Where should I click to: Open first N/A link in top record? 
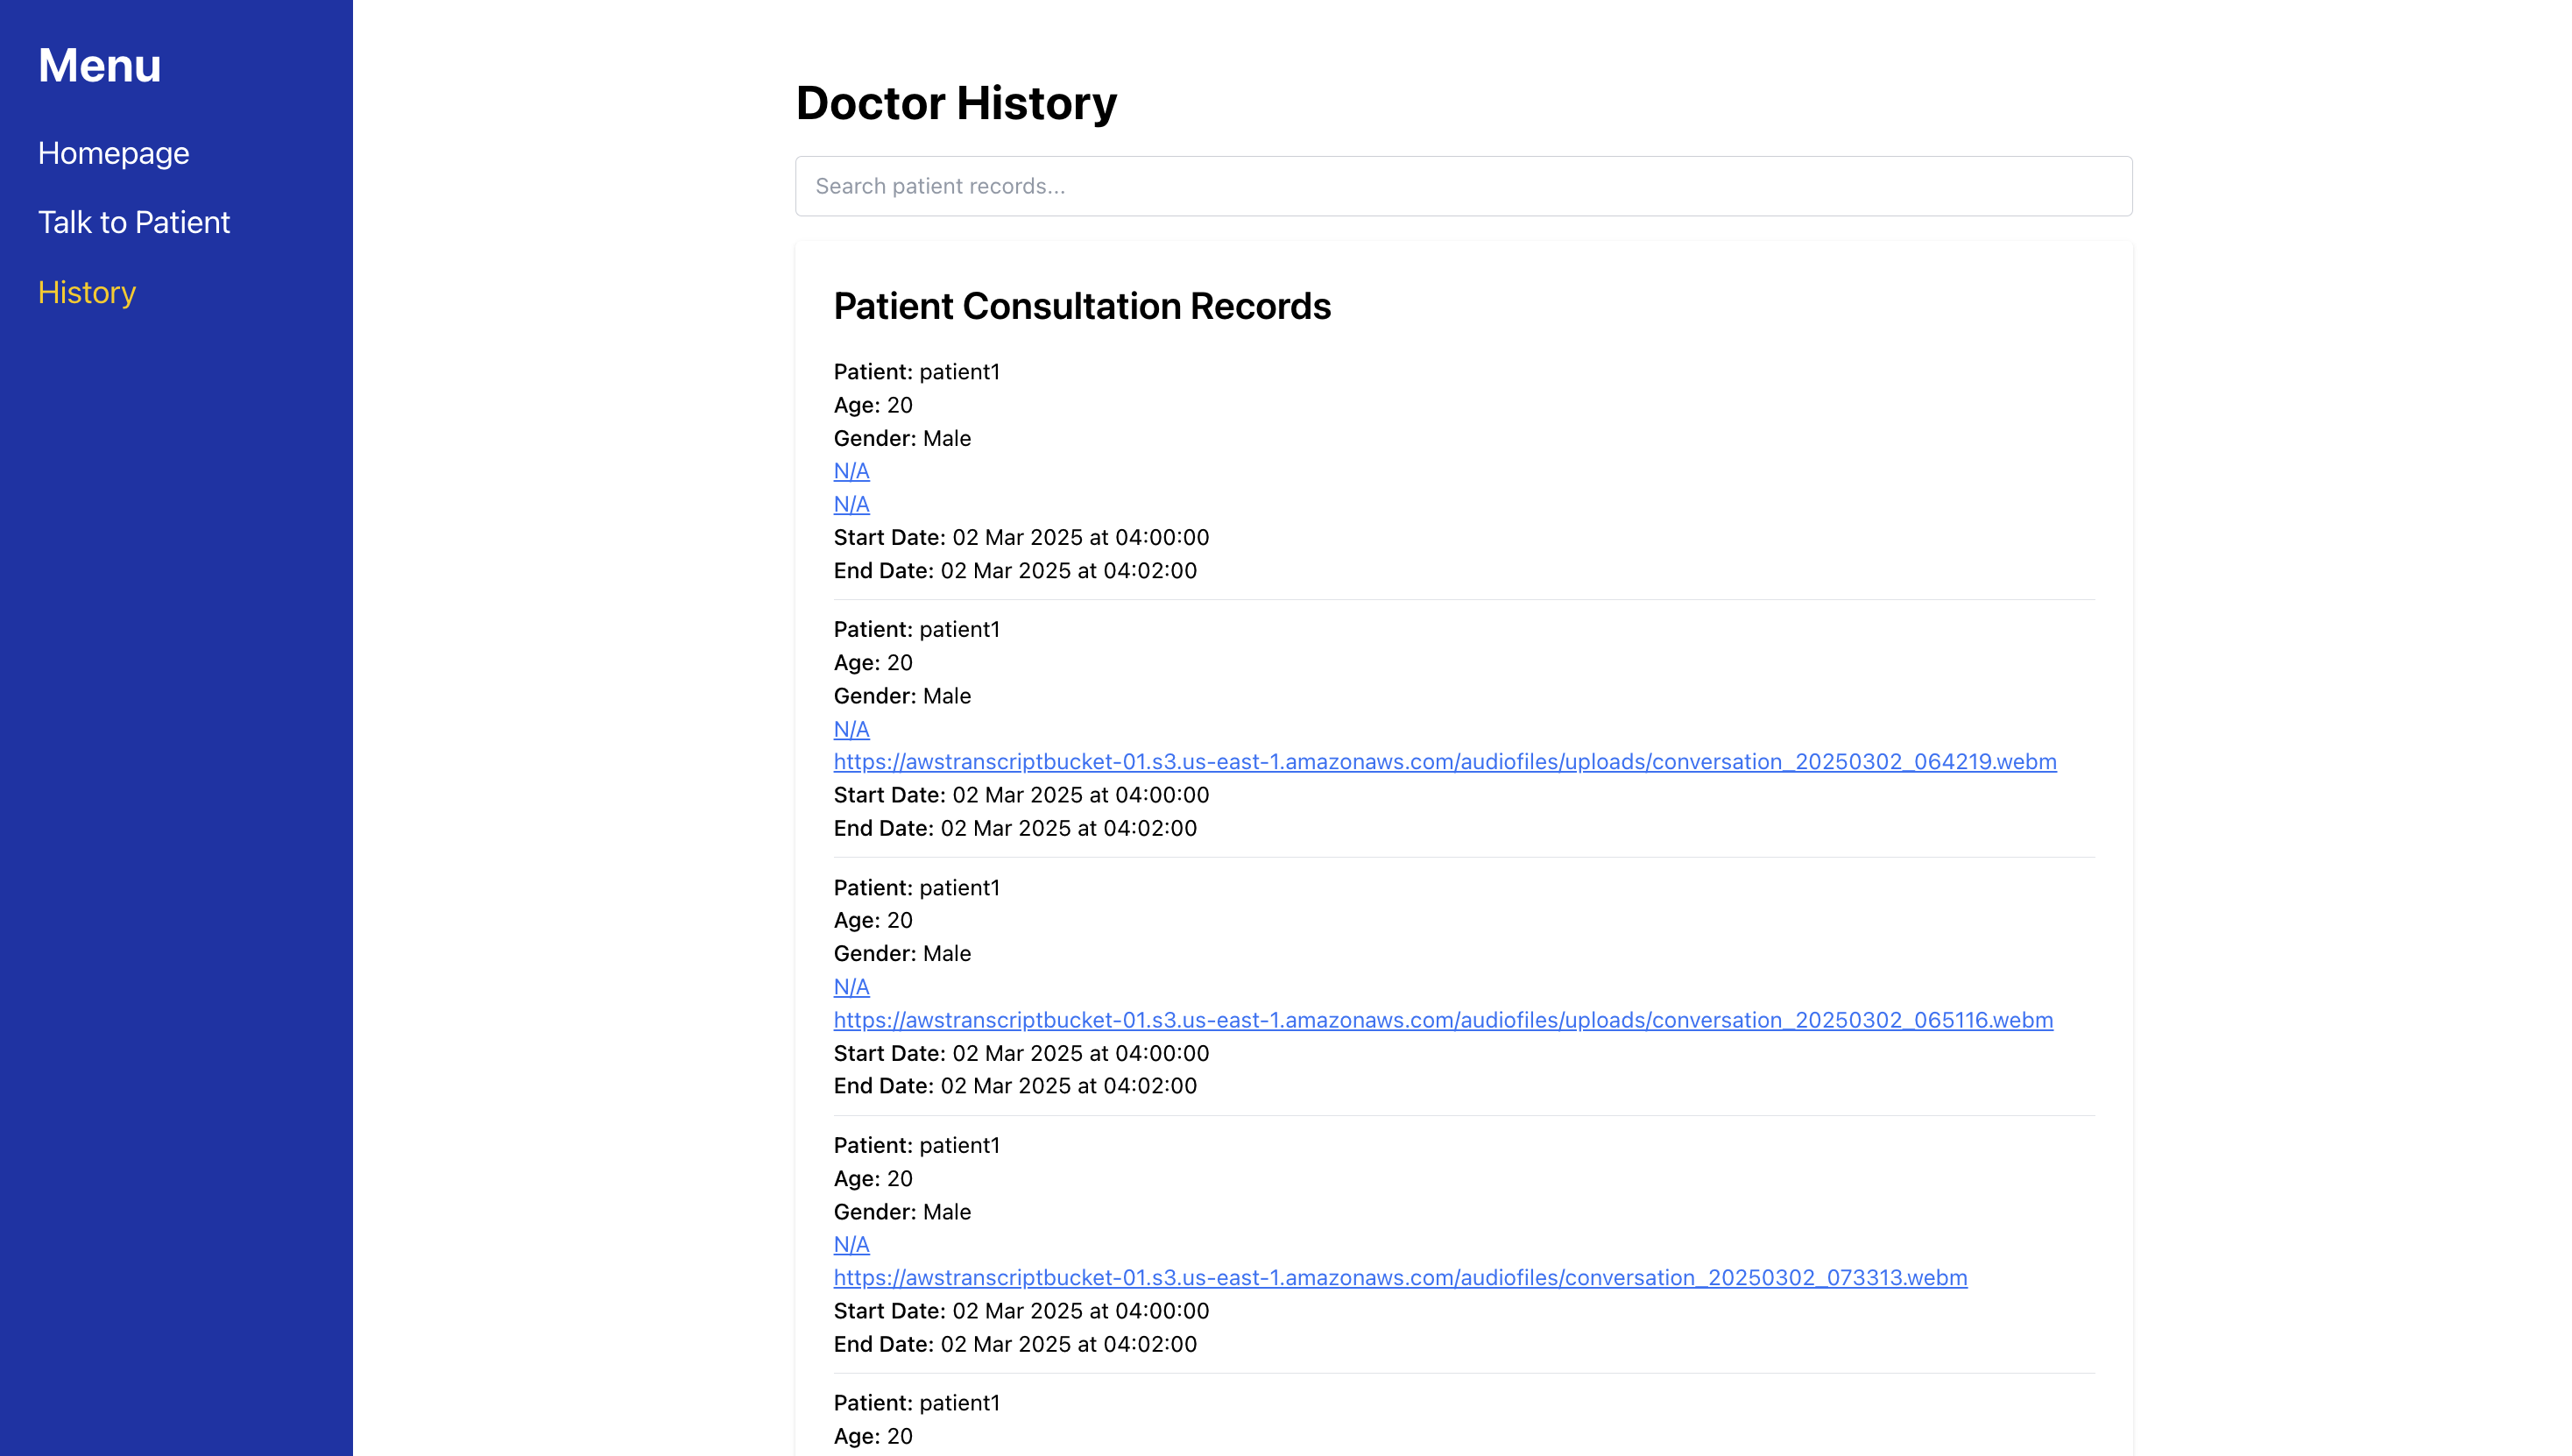[851, 471]
